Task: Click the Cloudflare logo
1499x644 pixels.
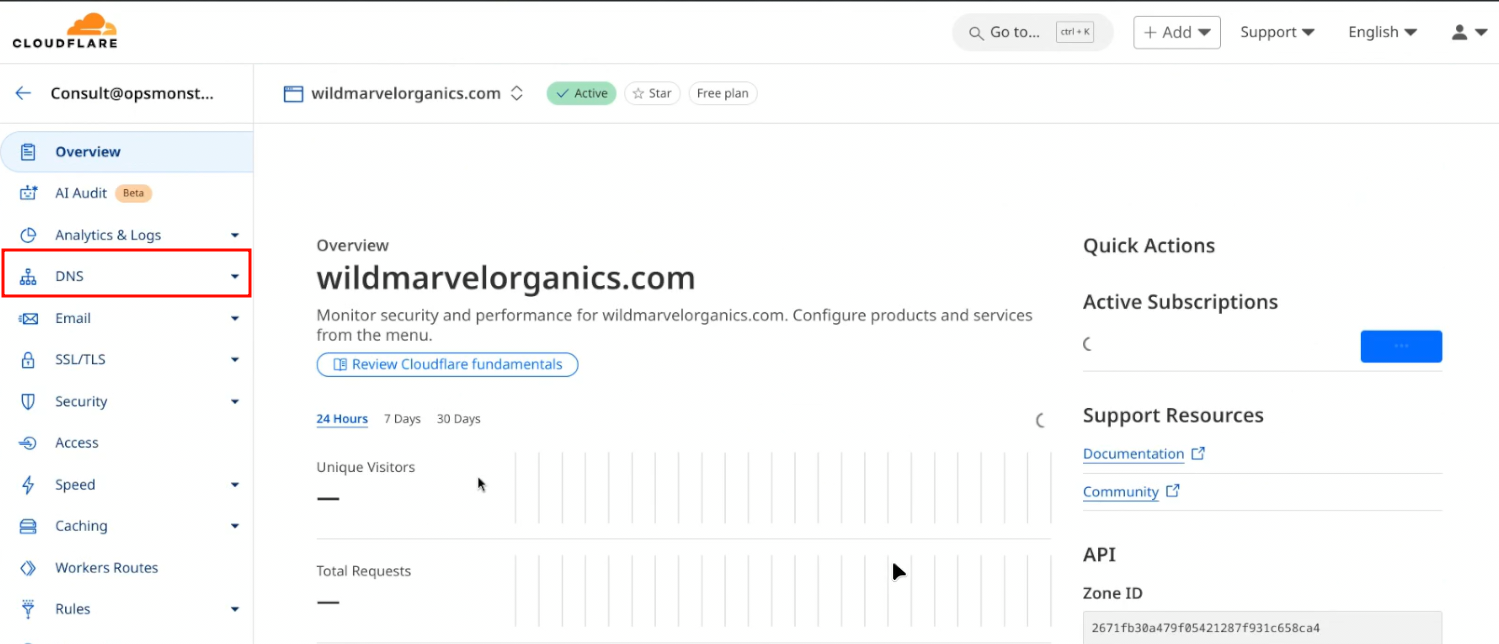Action: point(65,31)
